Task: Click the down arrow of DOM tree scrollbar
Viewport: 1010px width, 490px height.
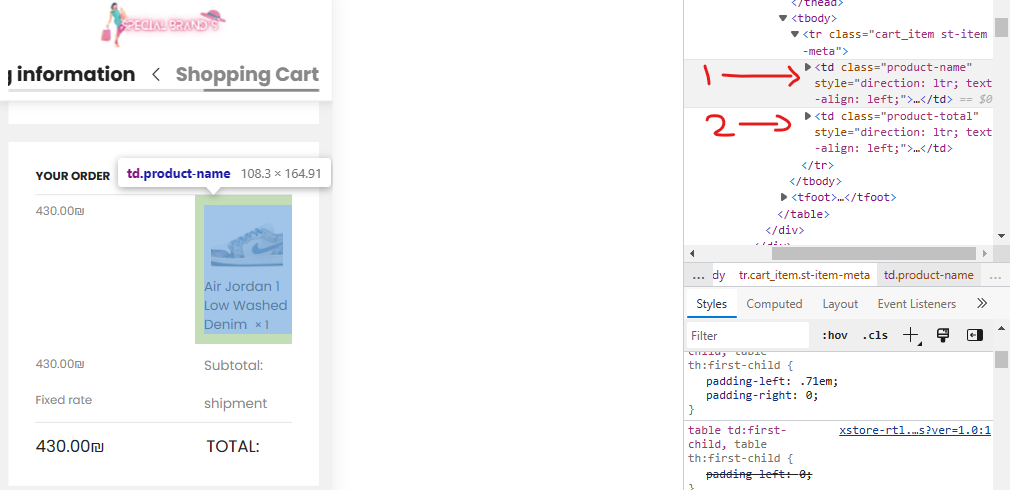Action: 1000,236
